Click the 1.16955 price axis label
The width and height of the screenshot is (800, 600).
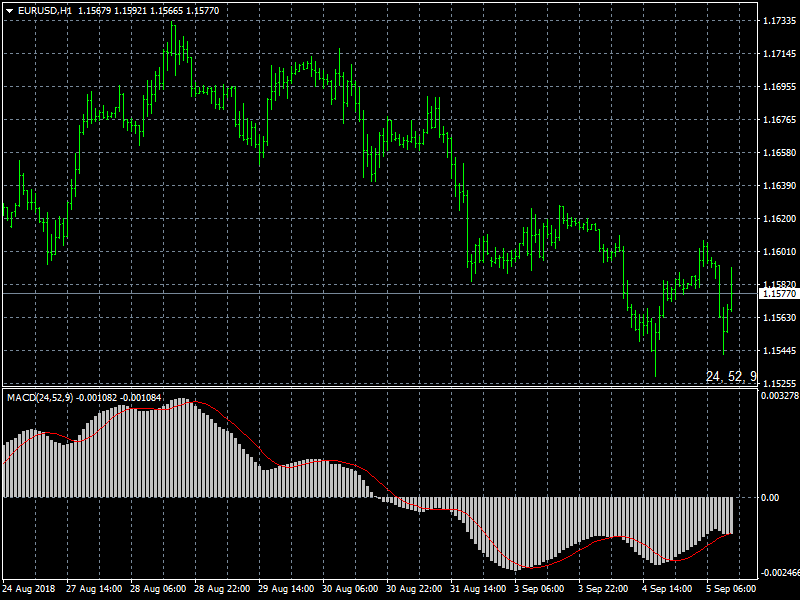click(x=779, y=87)
